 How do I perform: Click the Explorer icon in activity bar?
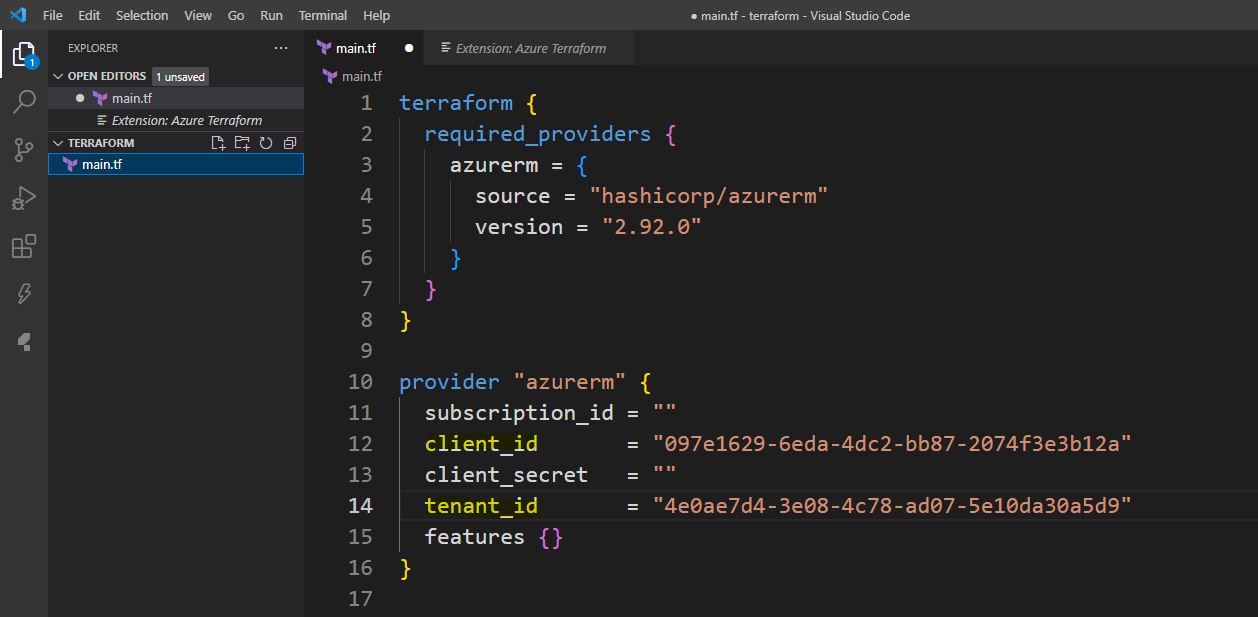[x=24, y=54]
